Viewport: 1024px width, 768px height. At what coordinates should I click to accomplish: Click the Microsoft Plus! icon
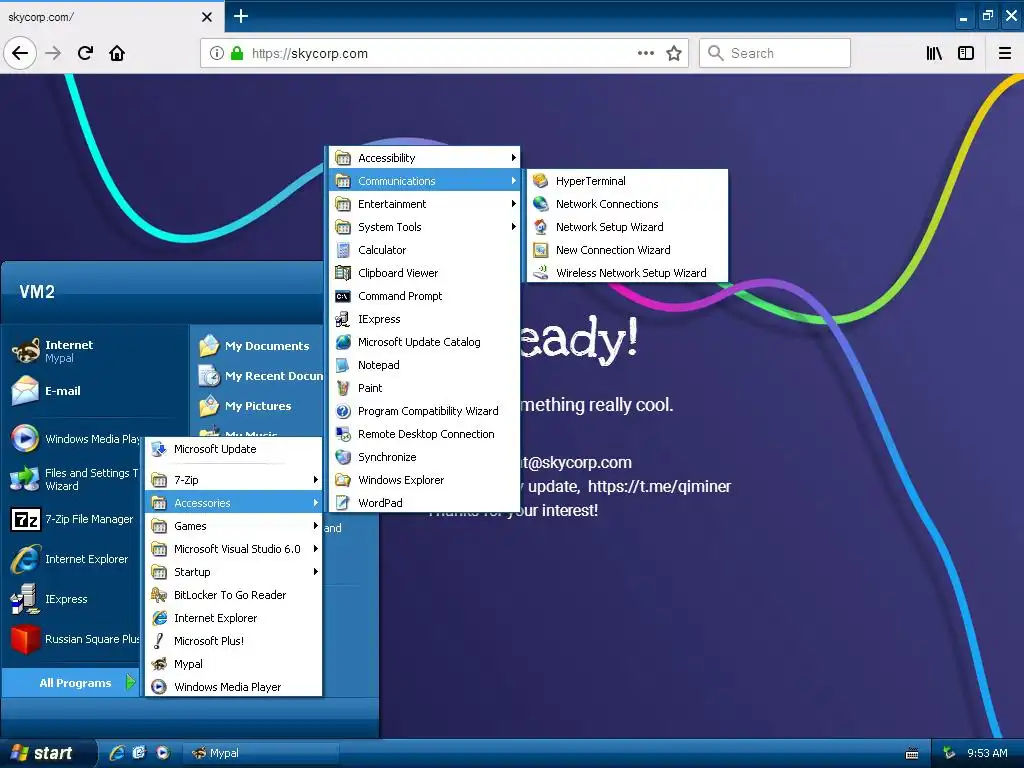point(159,641)
